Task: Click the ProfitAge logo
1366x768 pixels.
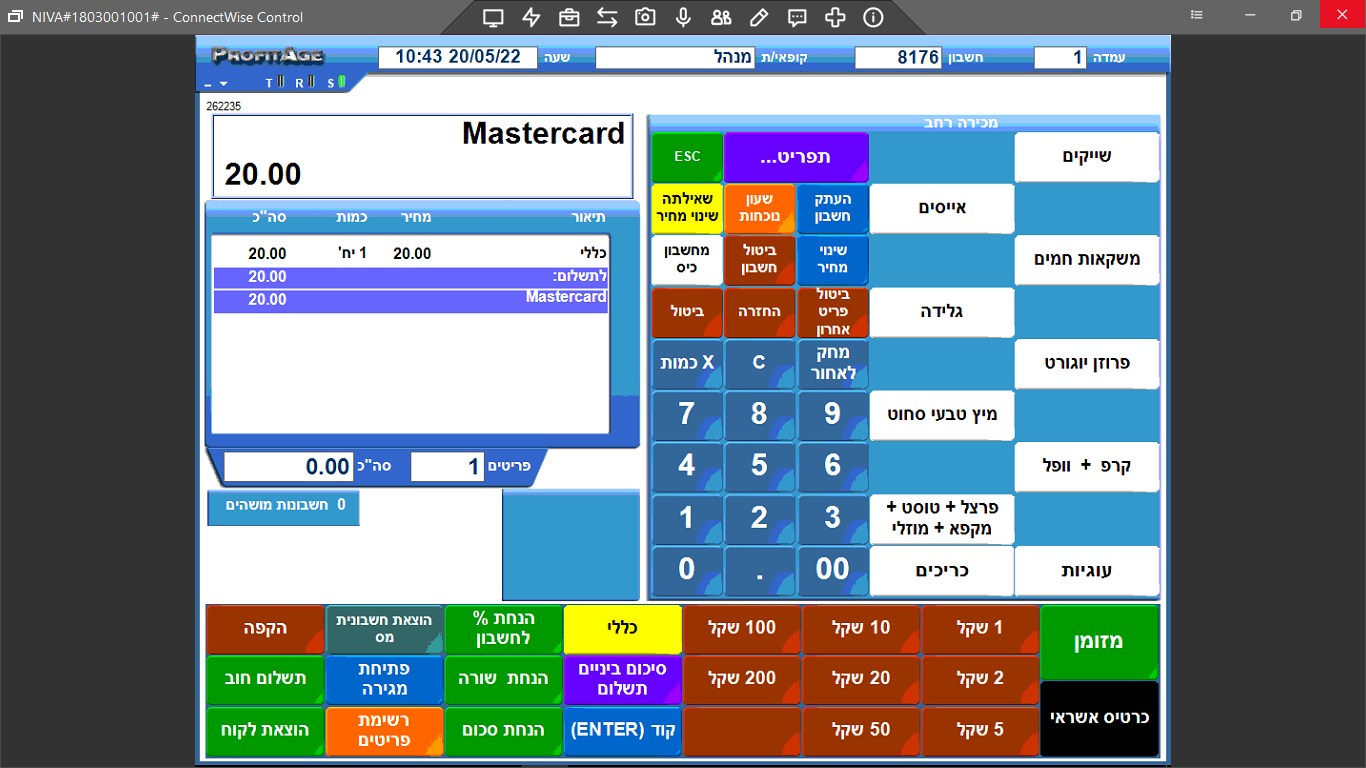Action: point(268,56)
